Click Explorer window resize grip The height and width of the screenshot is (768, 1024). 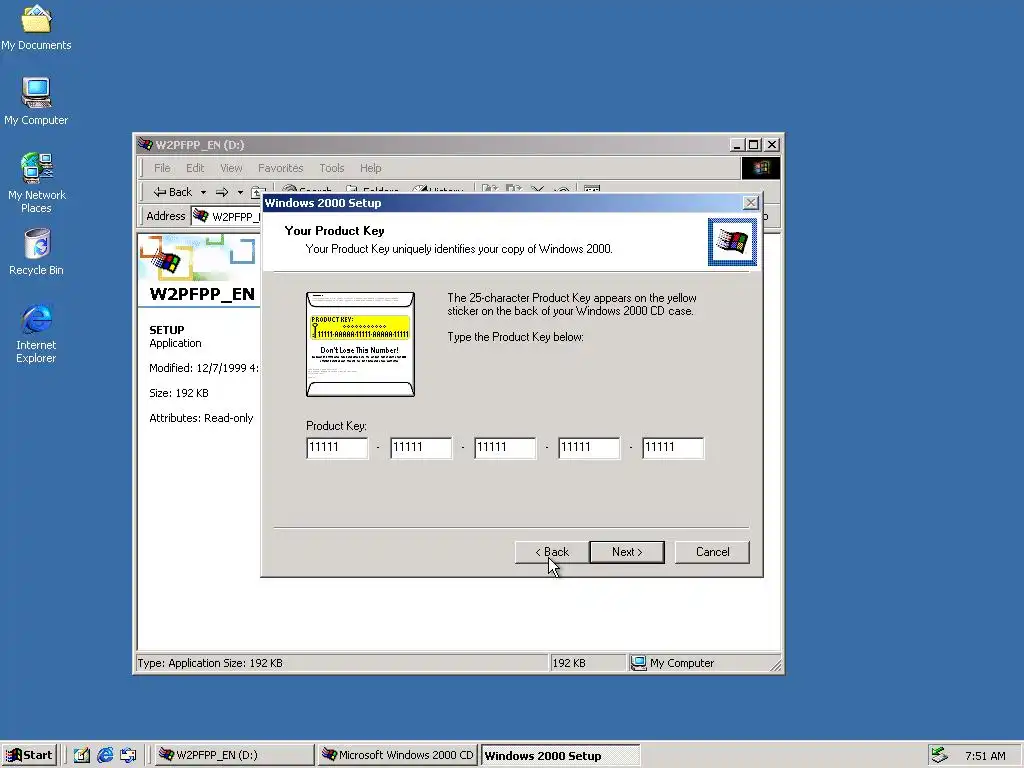pos(775,665)
